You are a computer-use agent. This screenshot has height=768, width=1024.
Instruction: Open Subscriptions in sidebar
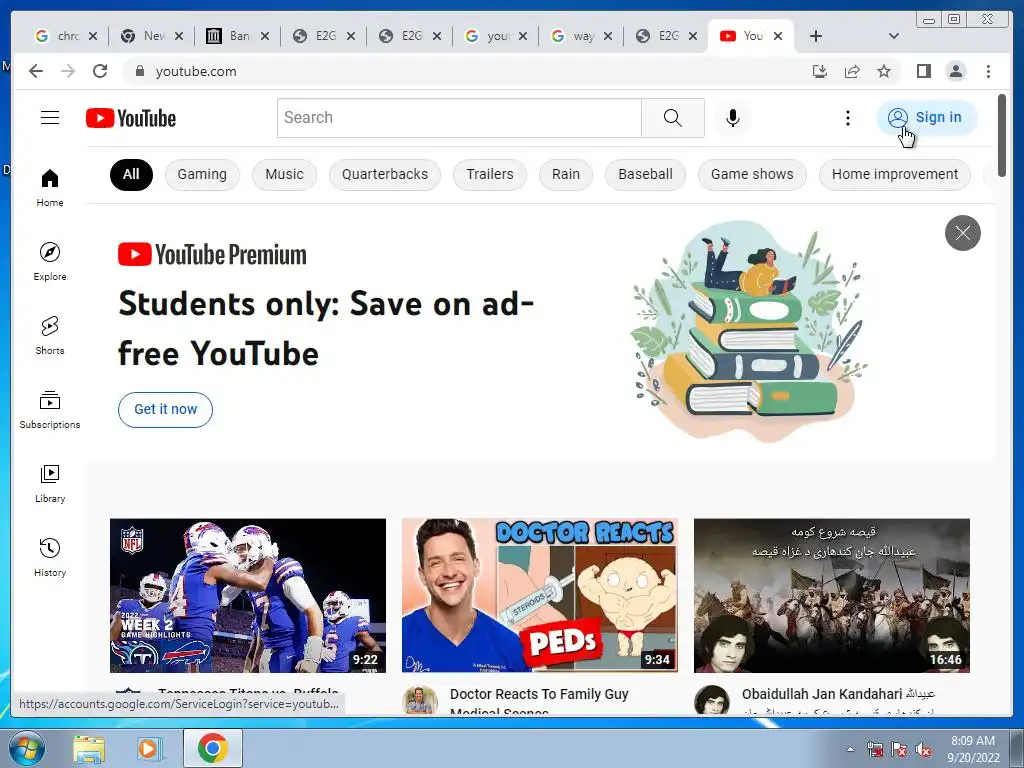50,409
